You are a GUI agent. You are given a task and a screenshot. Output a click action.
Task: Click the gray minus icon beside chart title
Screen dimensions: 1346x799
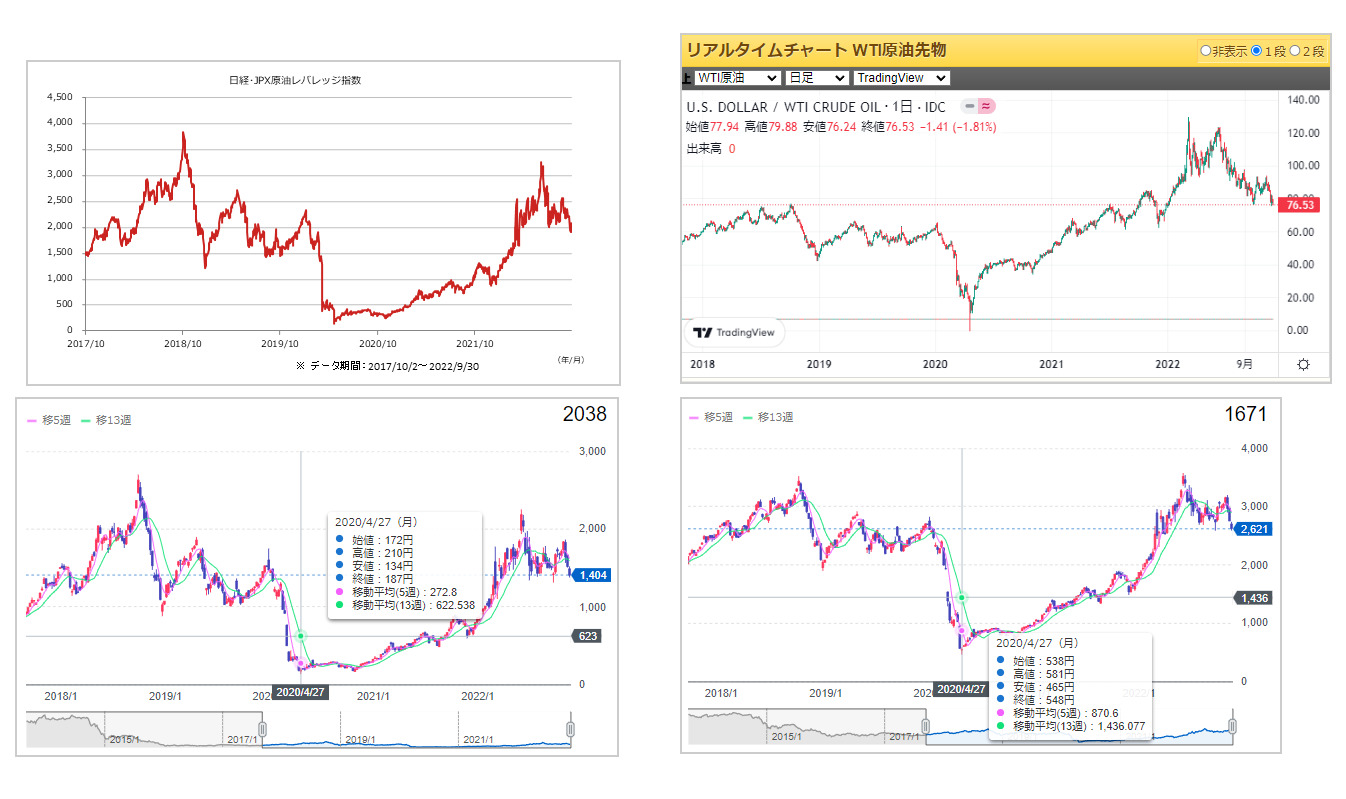pos(967,106)
